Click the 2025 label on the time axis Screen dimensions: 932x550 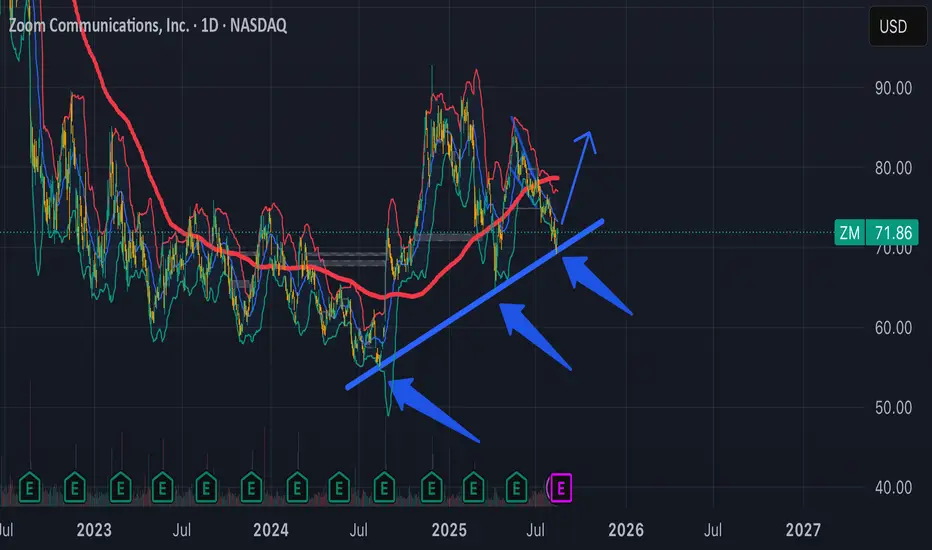click(449, 530)
